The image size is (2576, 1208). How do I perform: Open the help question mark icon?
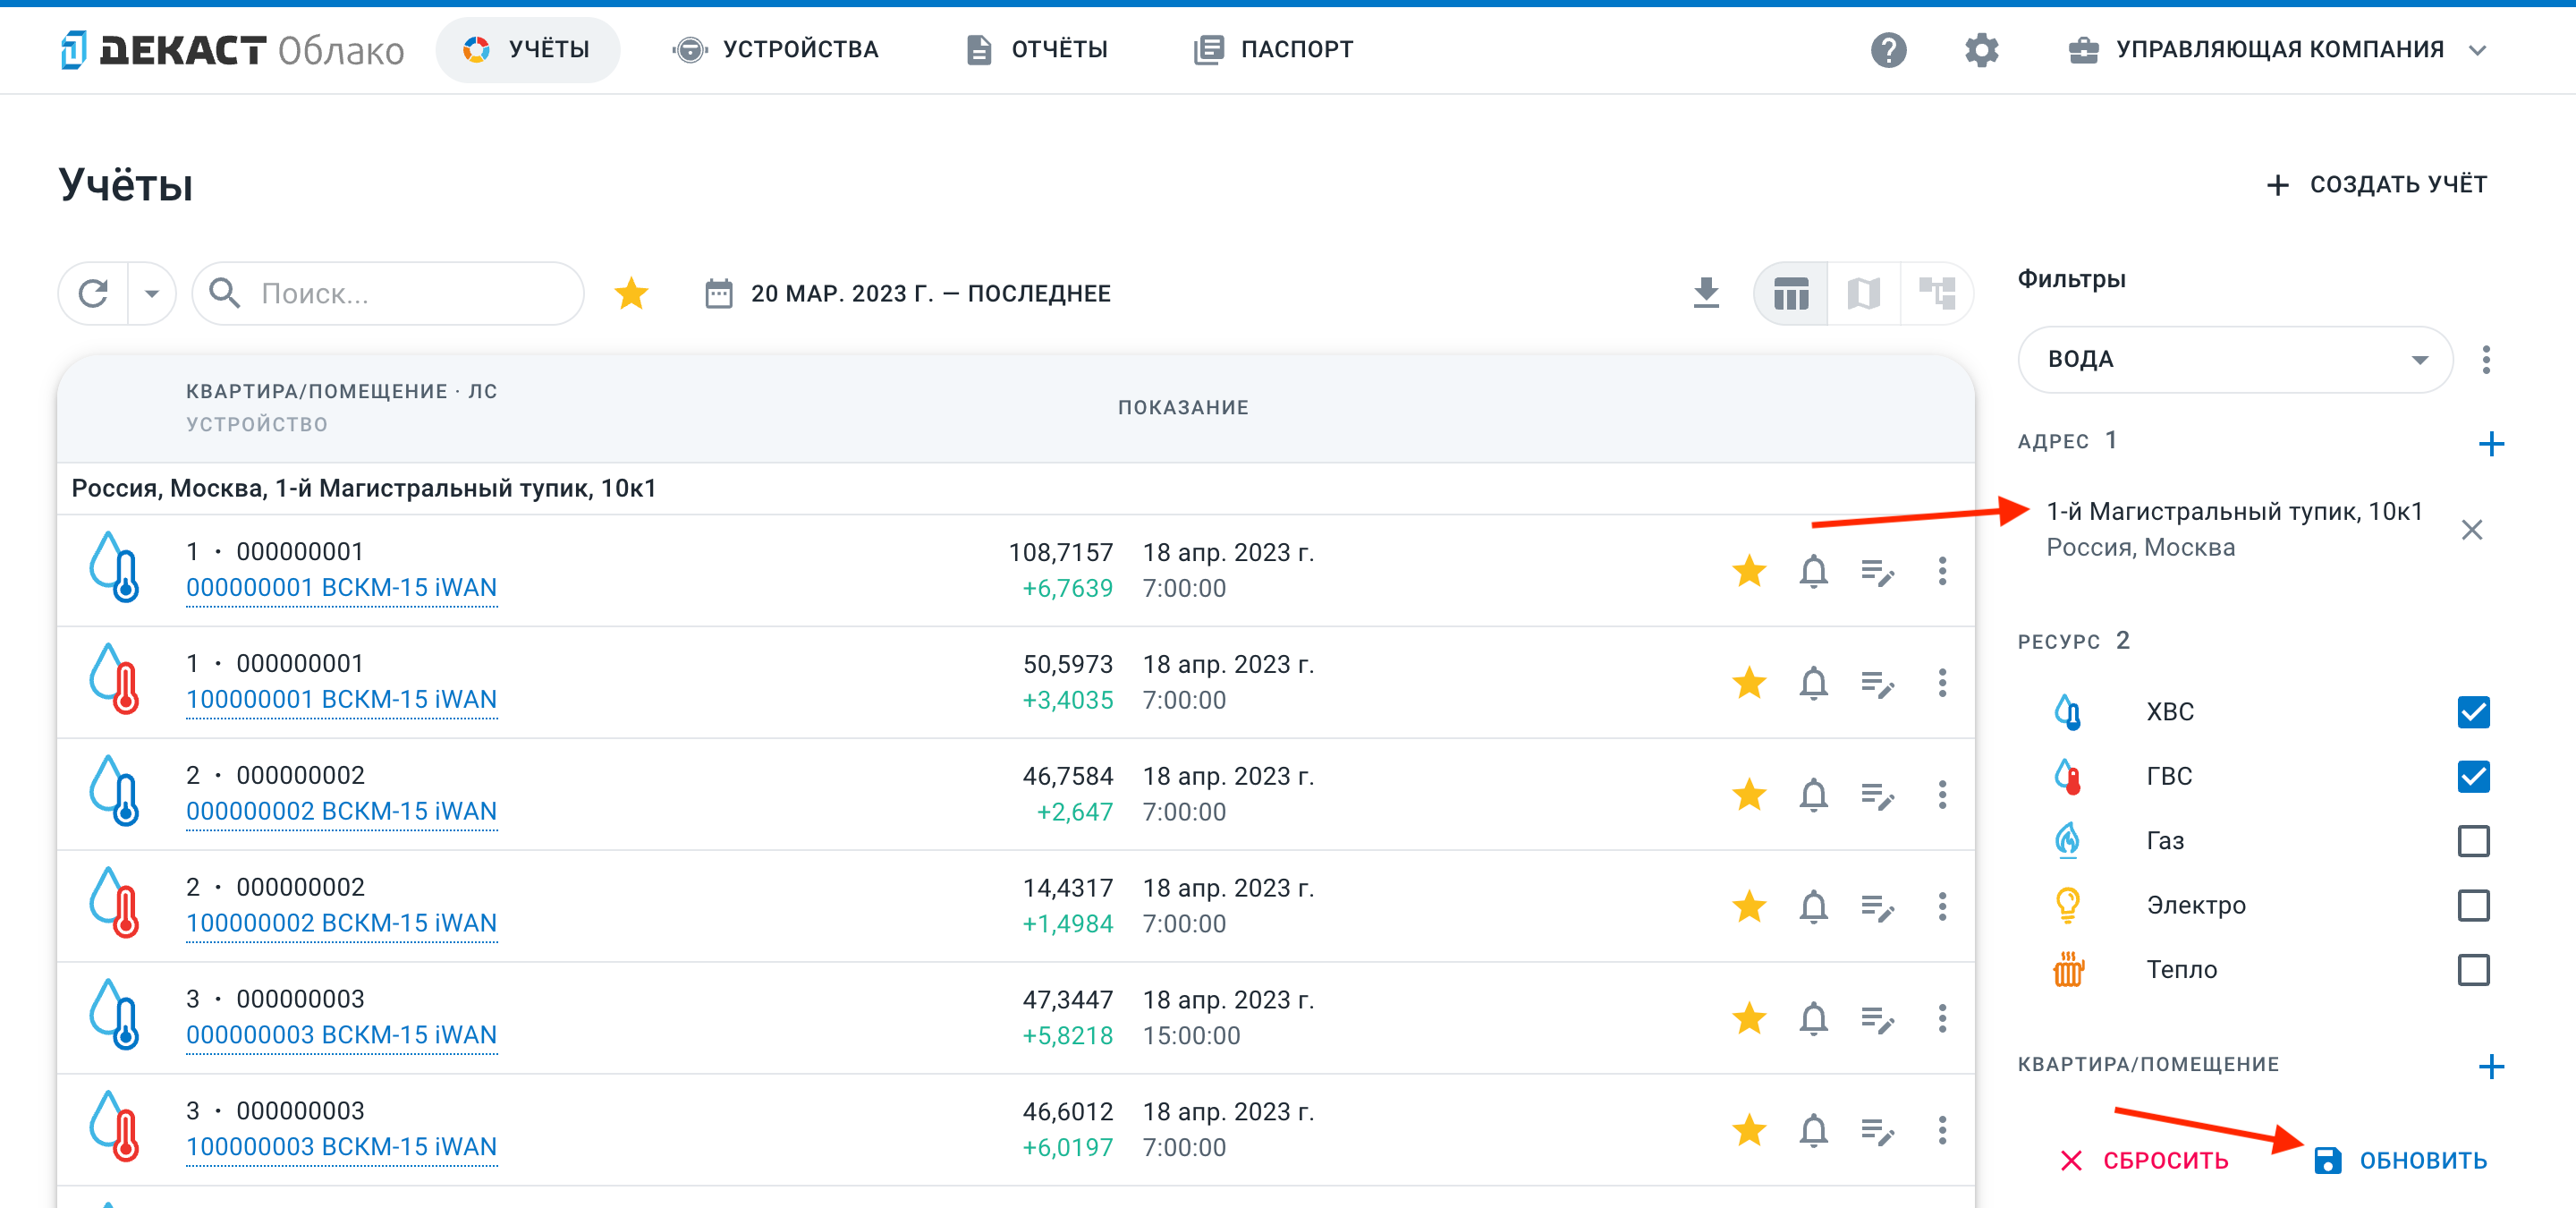point(1888,49)
